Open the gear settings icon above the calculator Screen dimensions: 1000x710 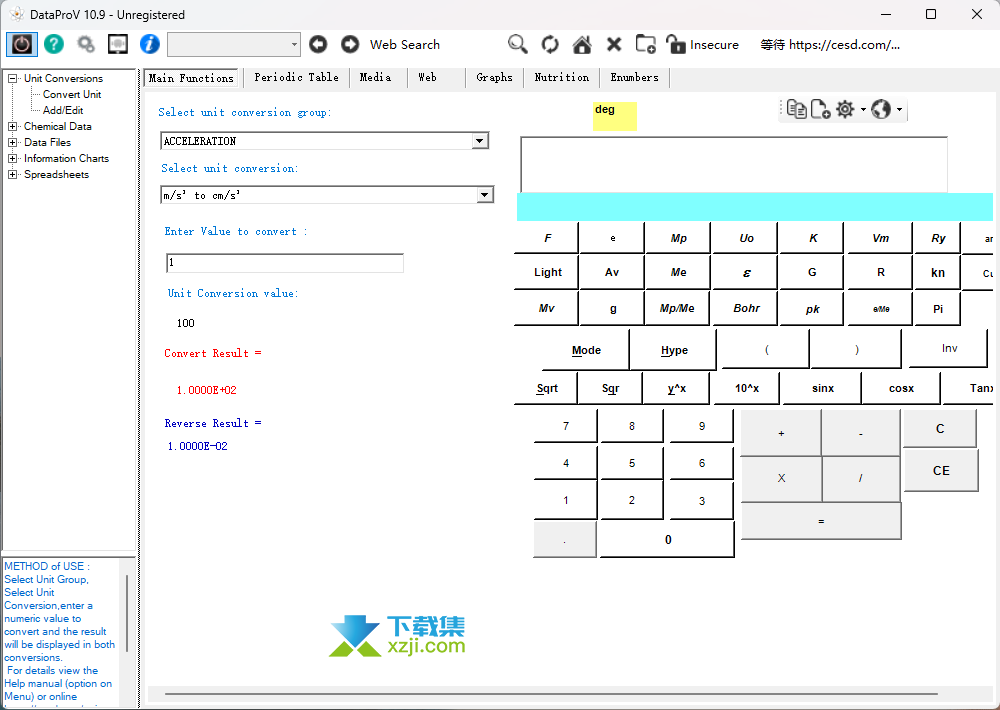(845, 109)
